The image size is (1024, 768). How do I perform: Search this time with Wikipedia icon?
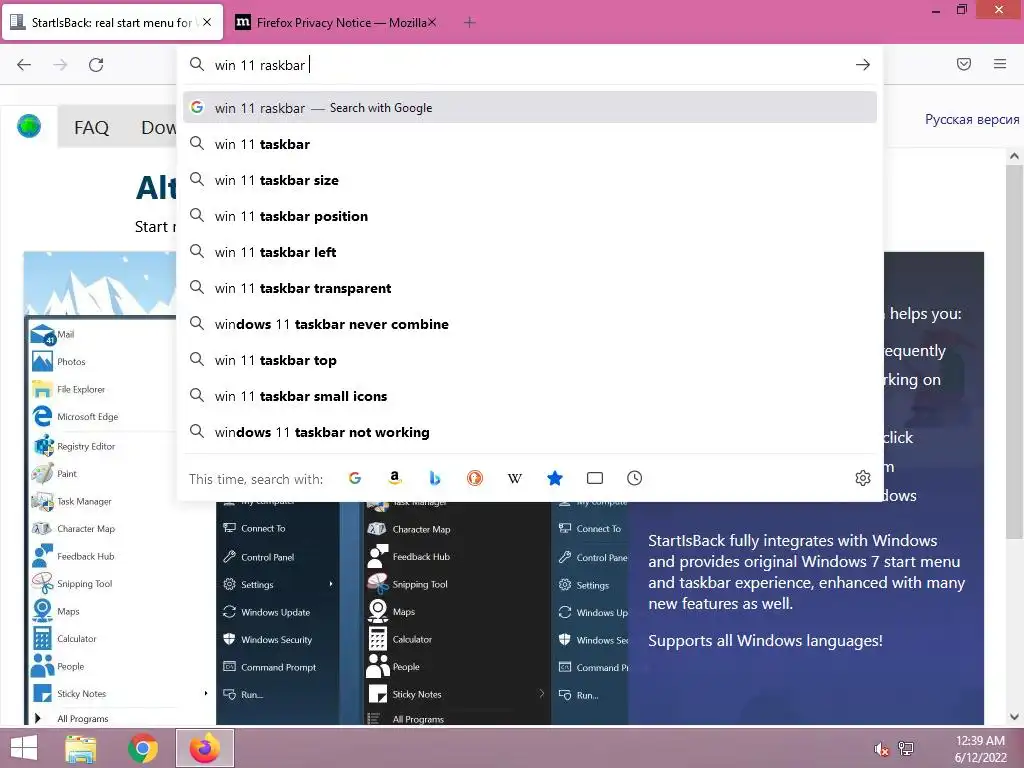click(x=515, y=478)
